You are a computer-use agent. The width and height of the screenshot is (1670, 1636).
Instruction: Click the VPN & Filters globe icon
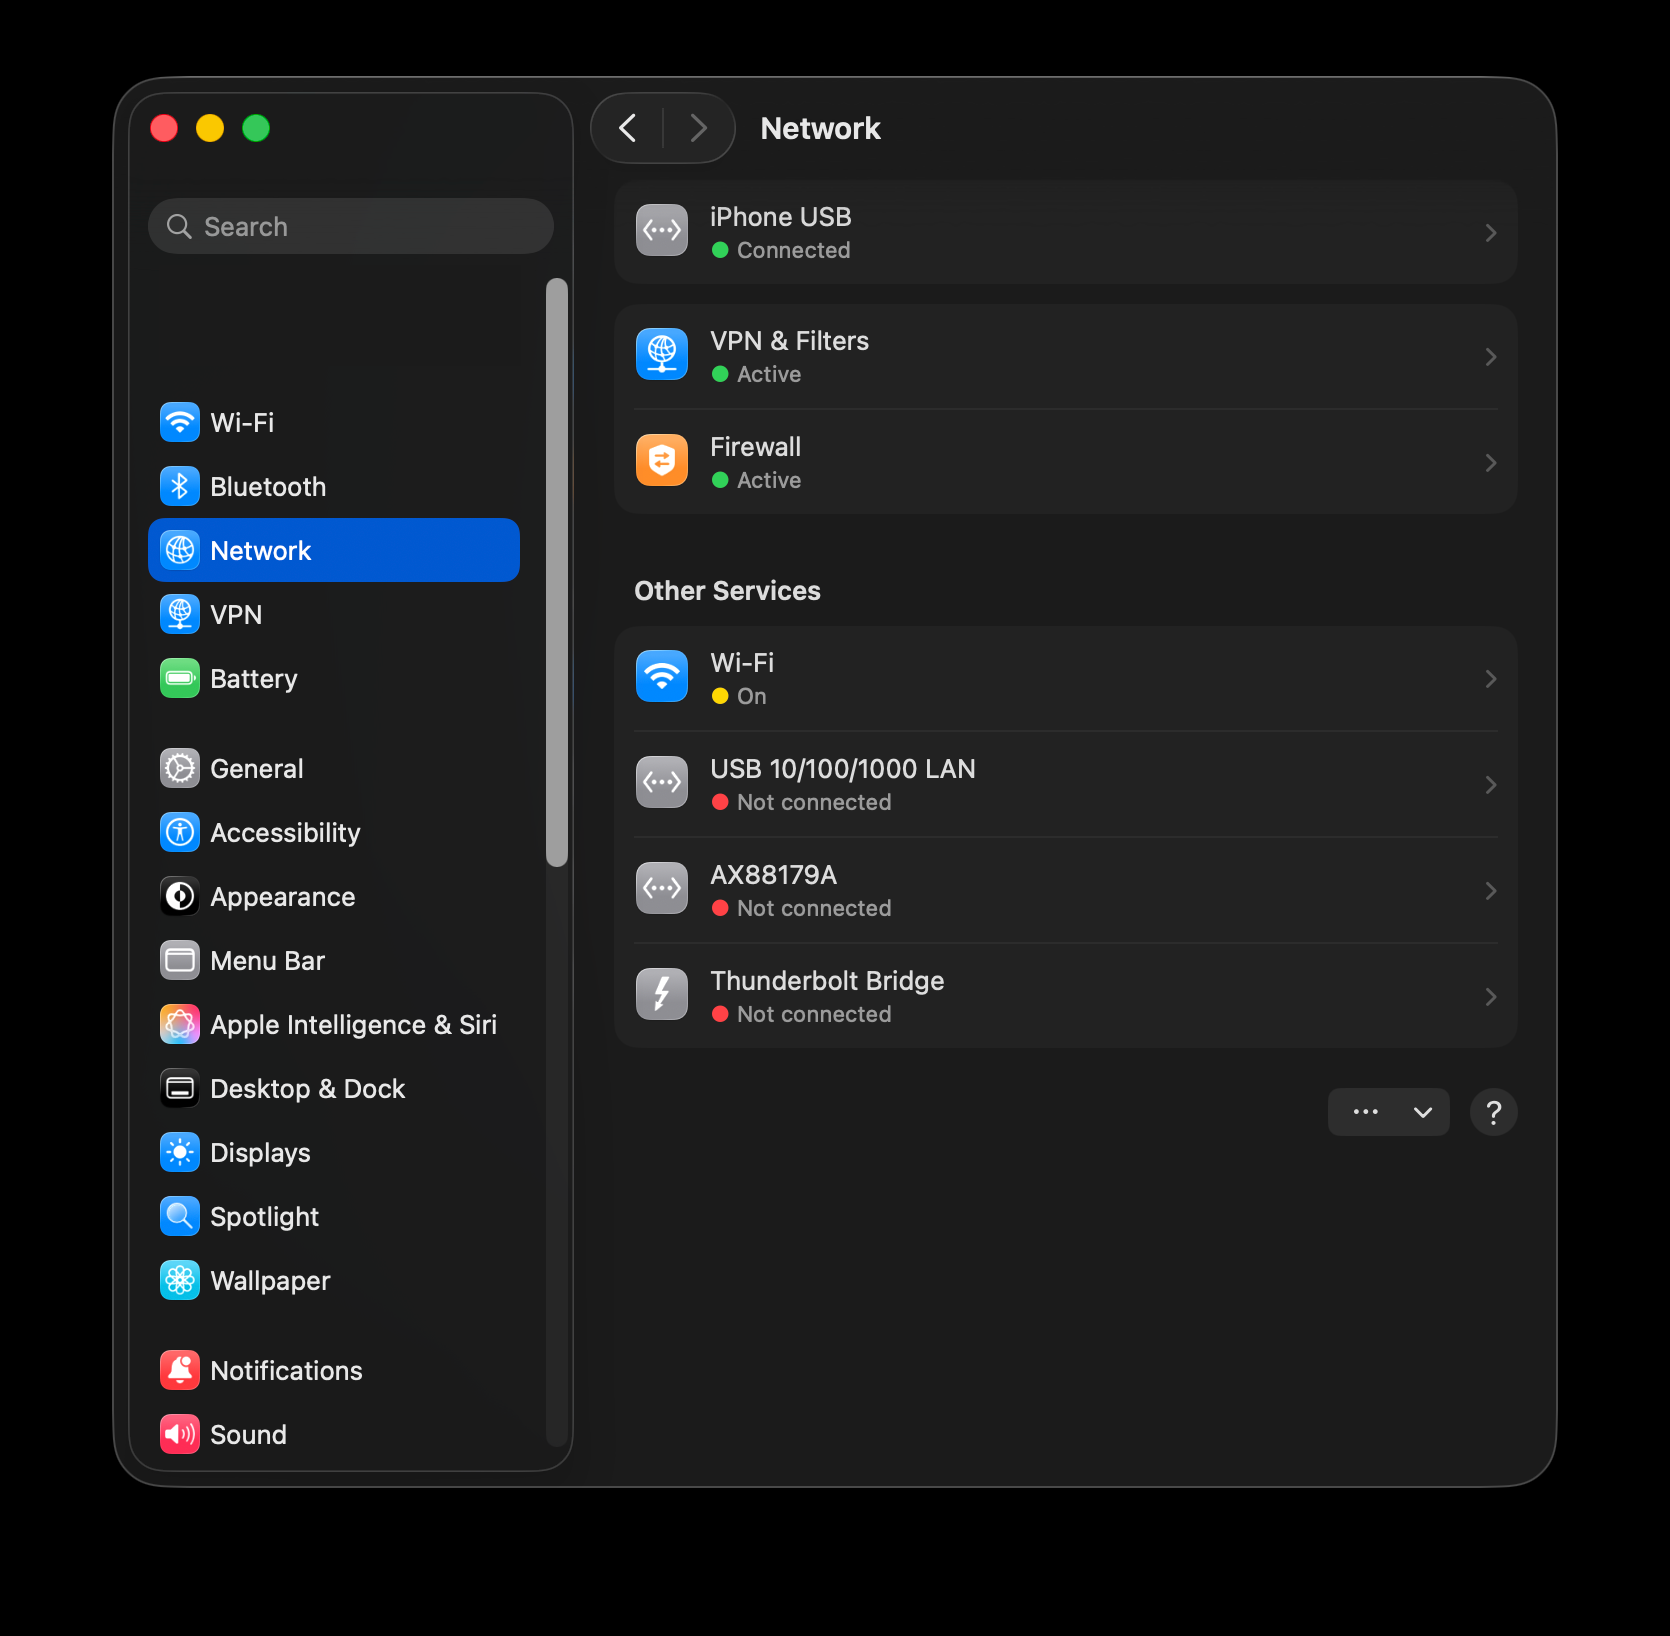click(661, 355)
